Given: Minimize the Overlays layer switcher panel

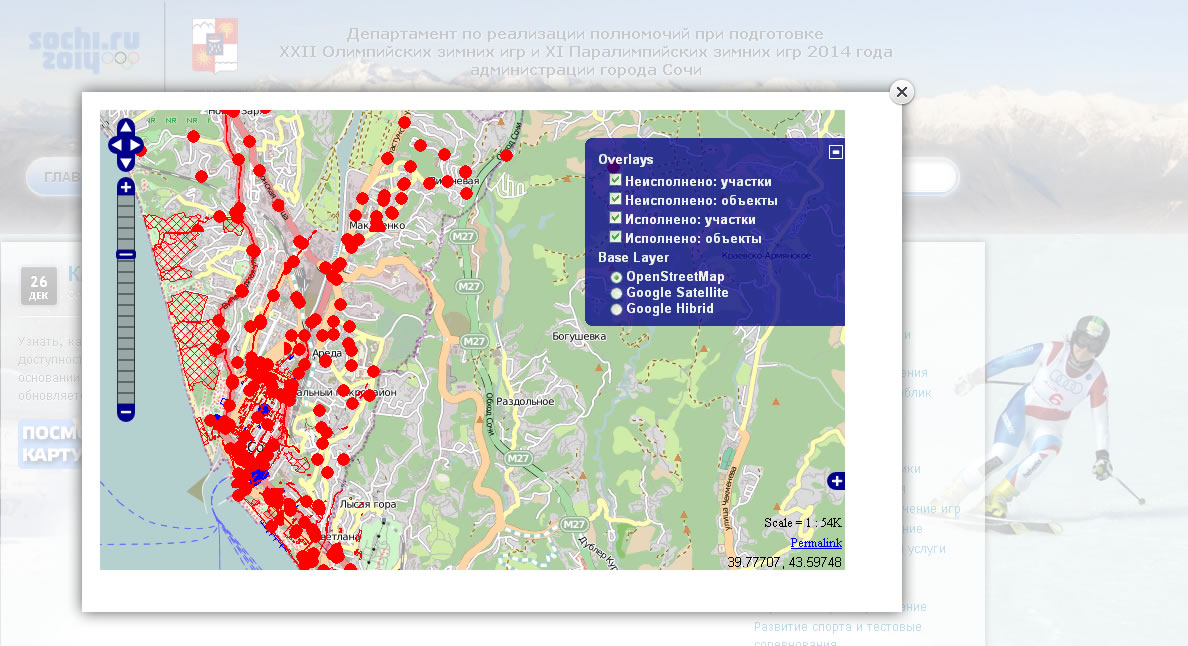Looking at the screenshot, I should click(x=836, y=151).
